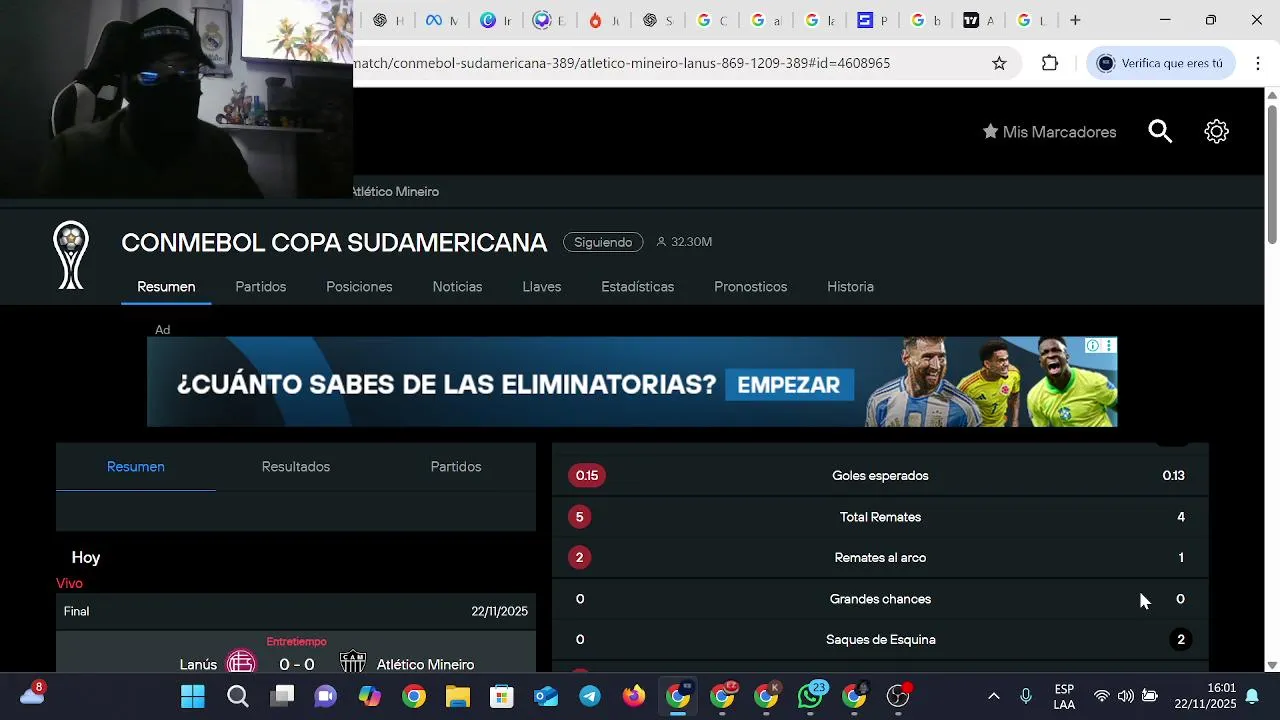The height and width of the screenshot is (720, 1280).
Task: Select the Resultados tab
Action: tap(296, 467)
